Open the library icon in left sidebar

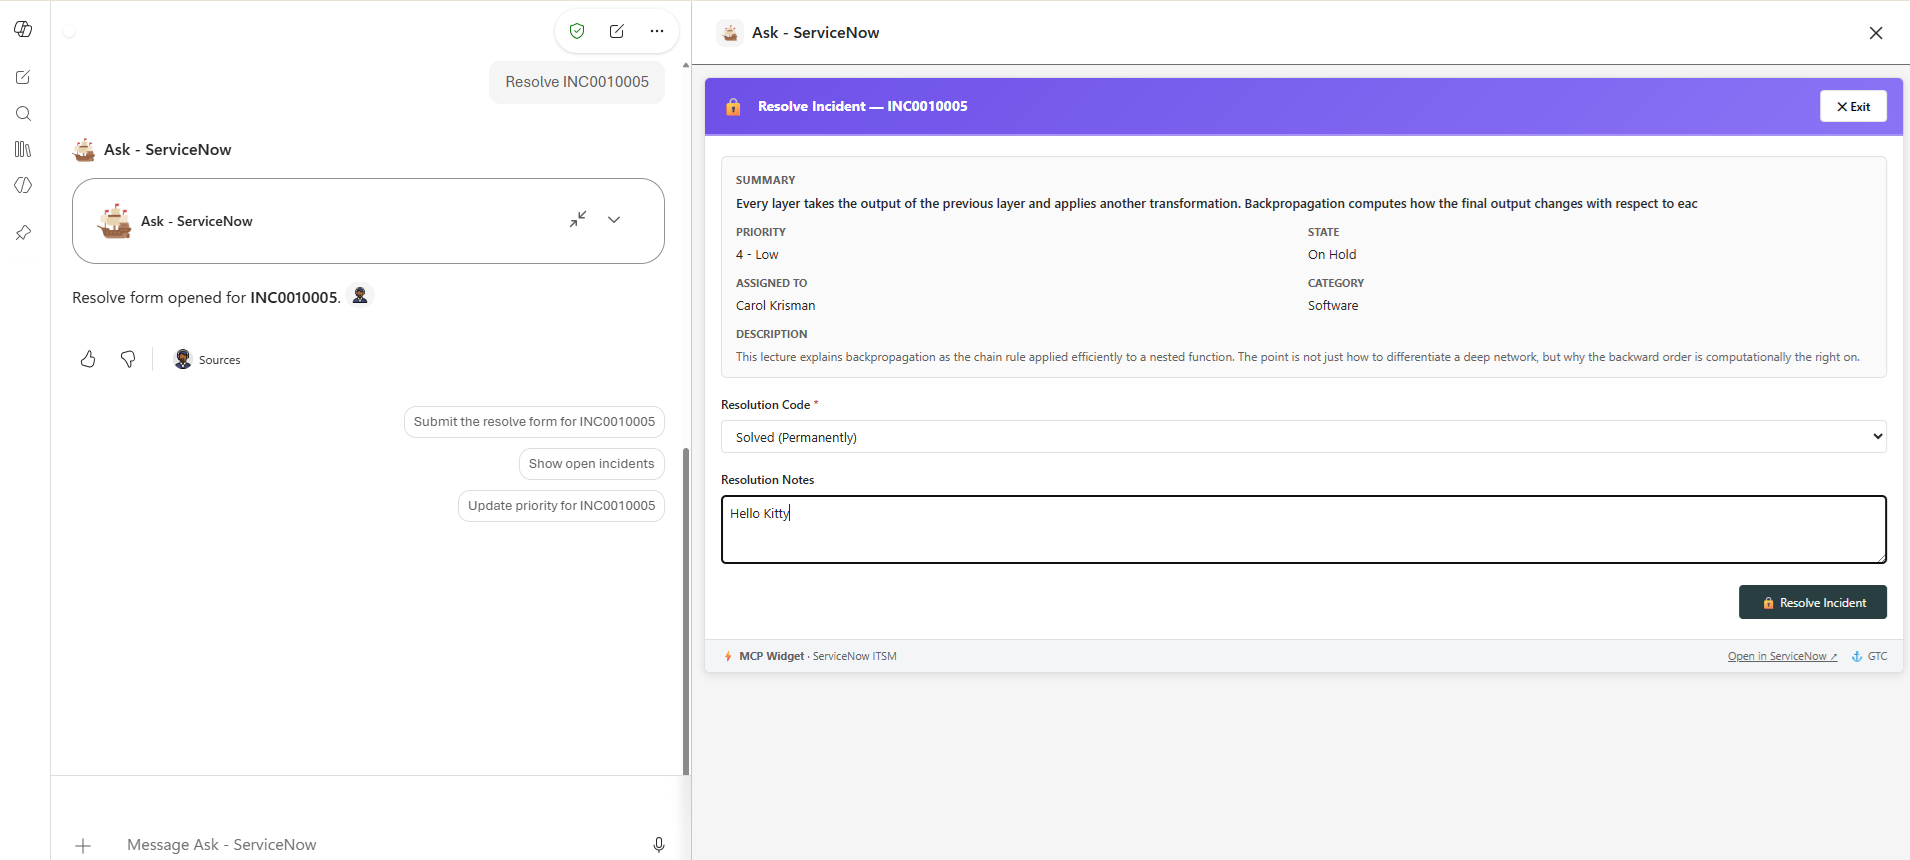coord(23,149)
